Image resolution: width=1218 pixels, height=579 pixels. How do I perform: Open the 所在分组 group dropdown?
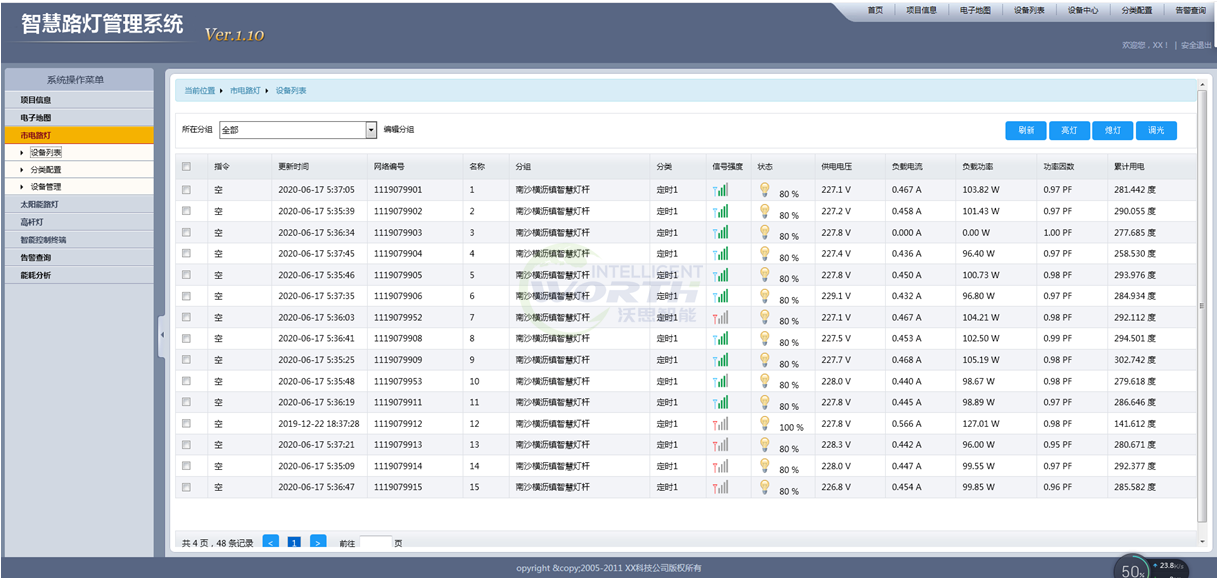coord(371,130)
